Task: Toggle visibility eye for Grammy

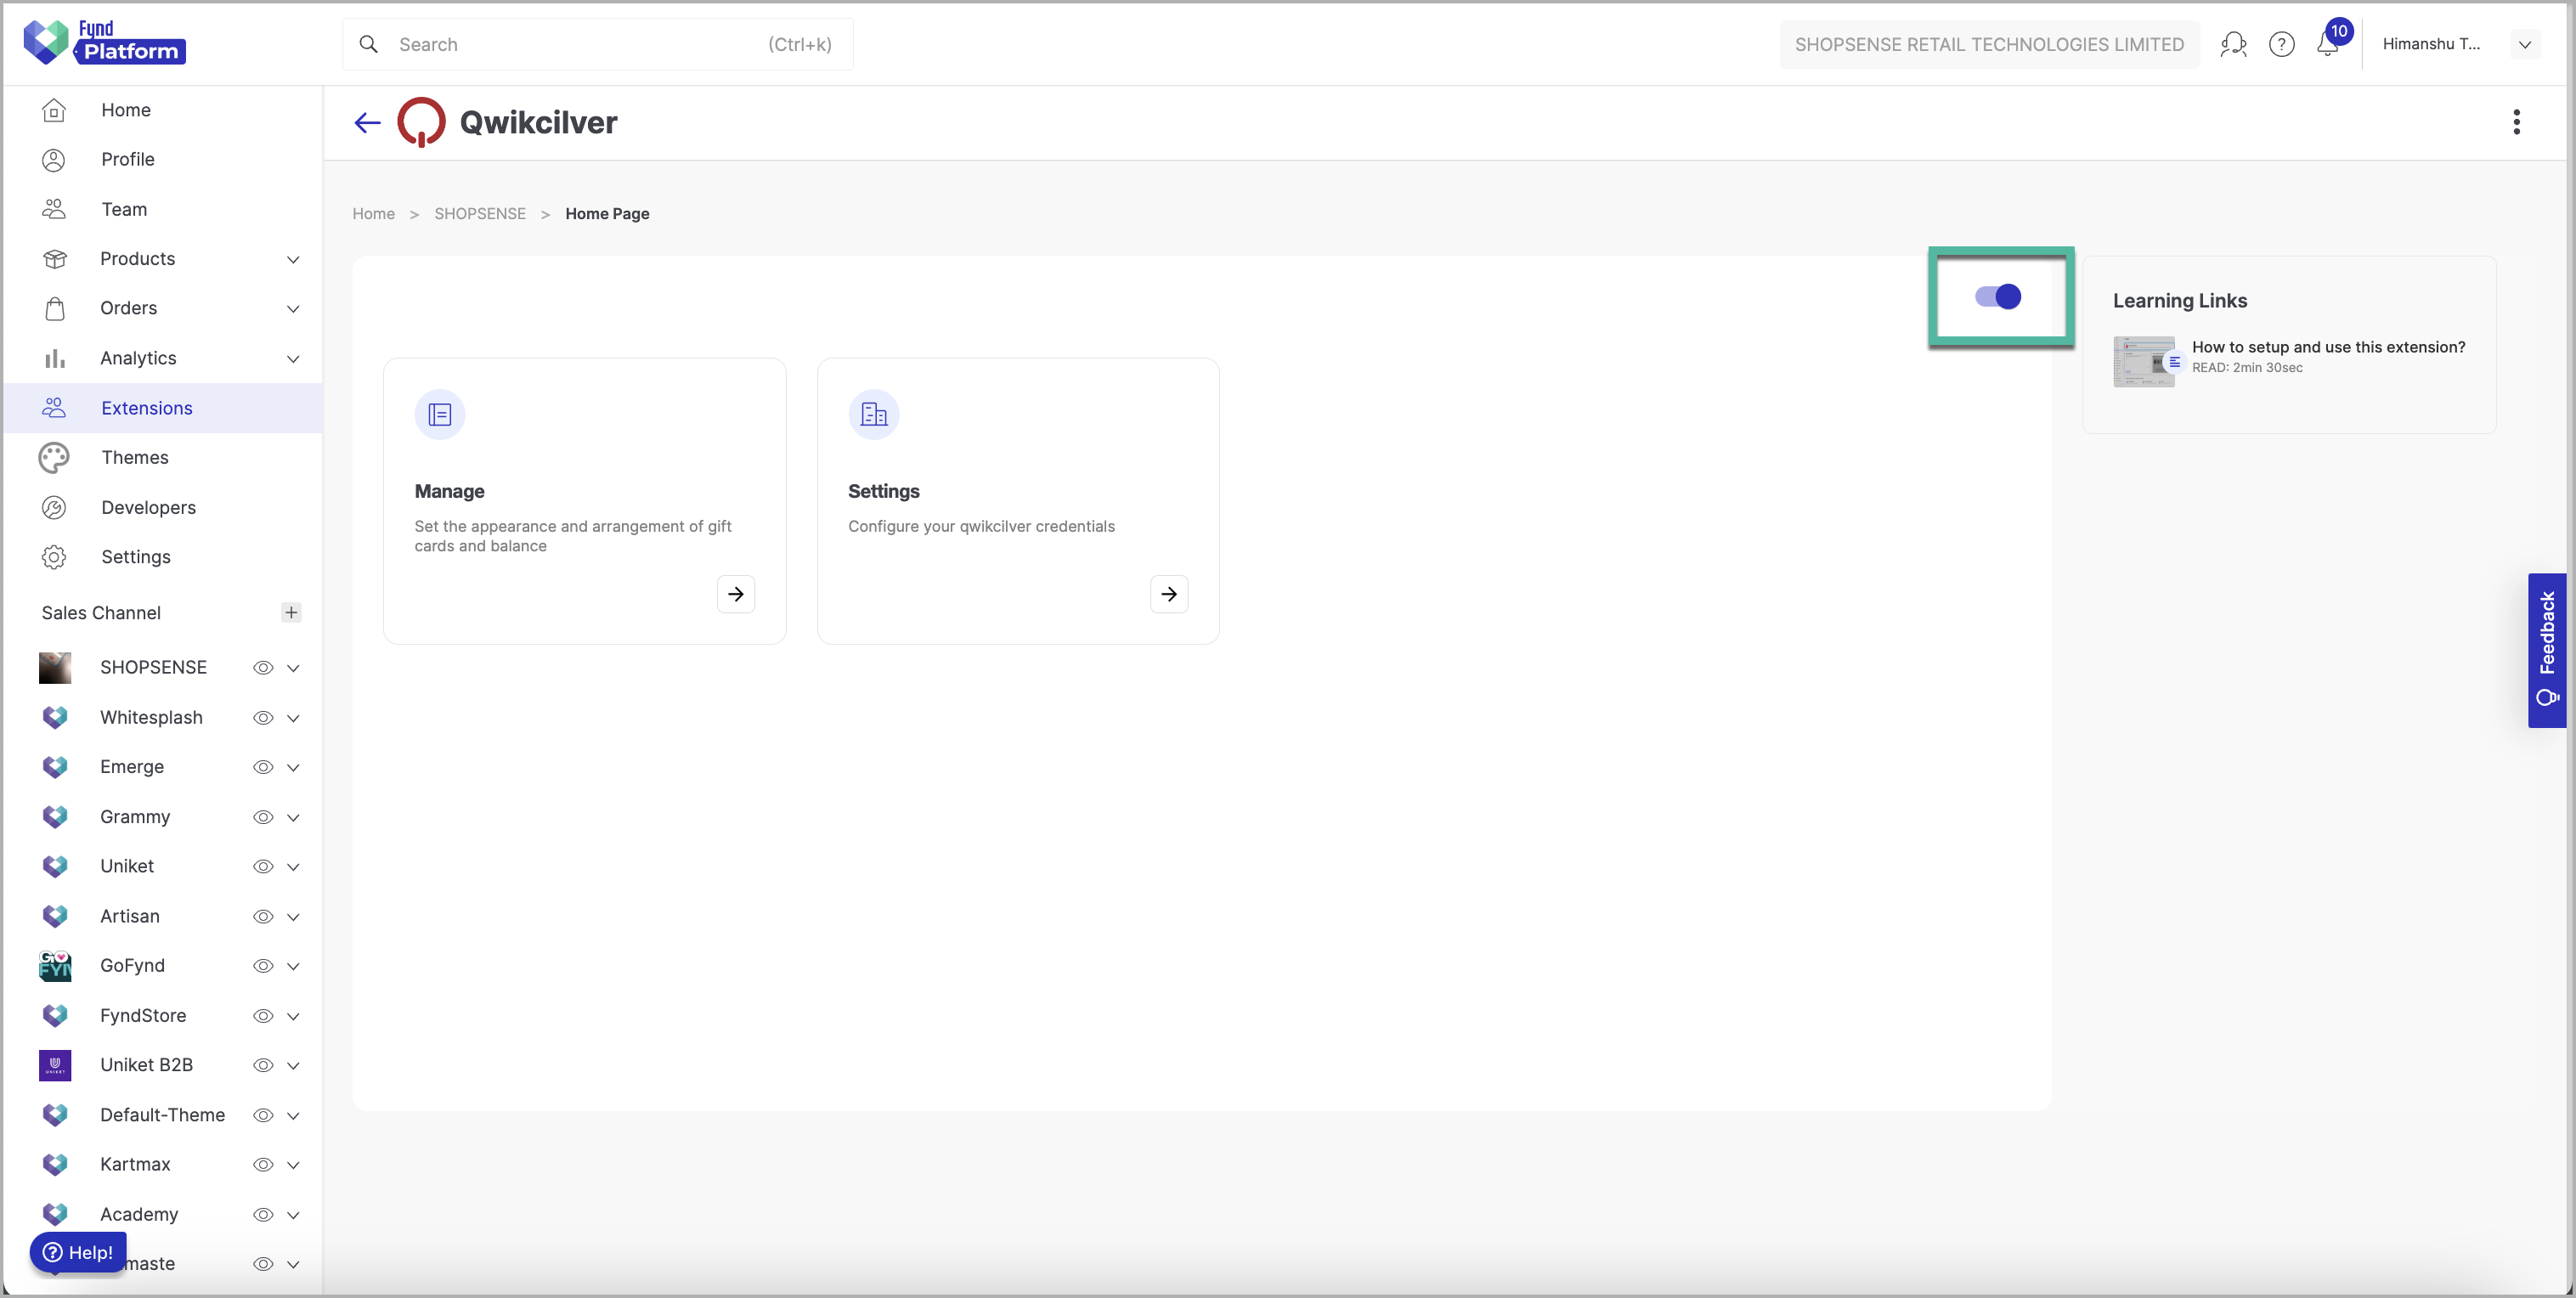Action: [x=263, y=817]
